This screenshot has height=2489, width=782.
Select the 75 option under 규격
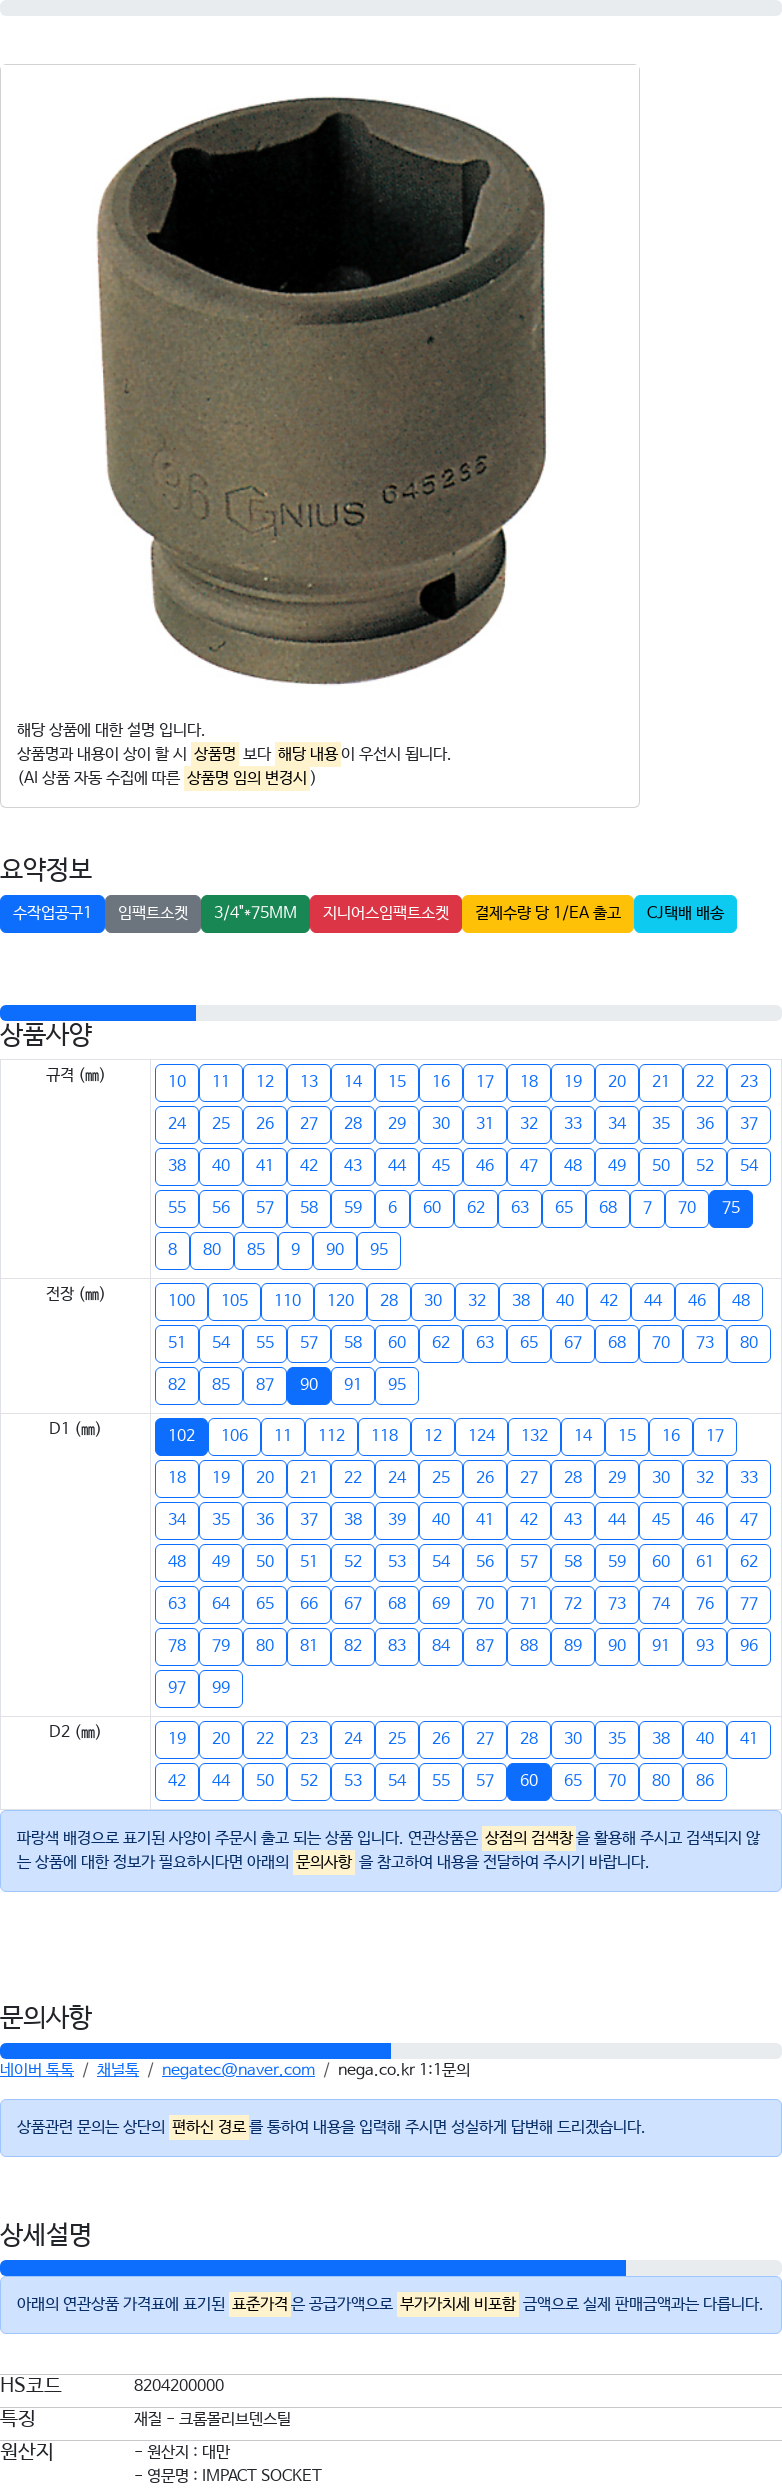[731, 1208]
